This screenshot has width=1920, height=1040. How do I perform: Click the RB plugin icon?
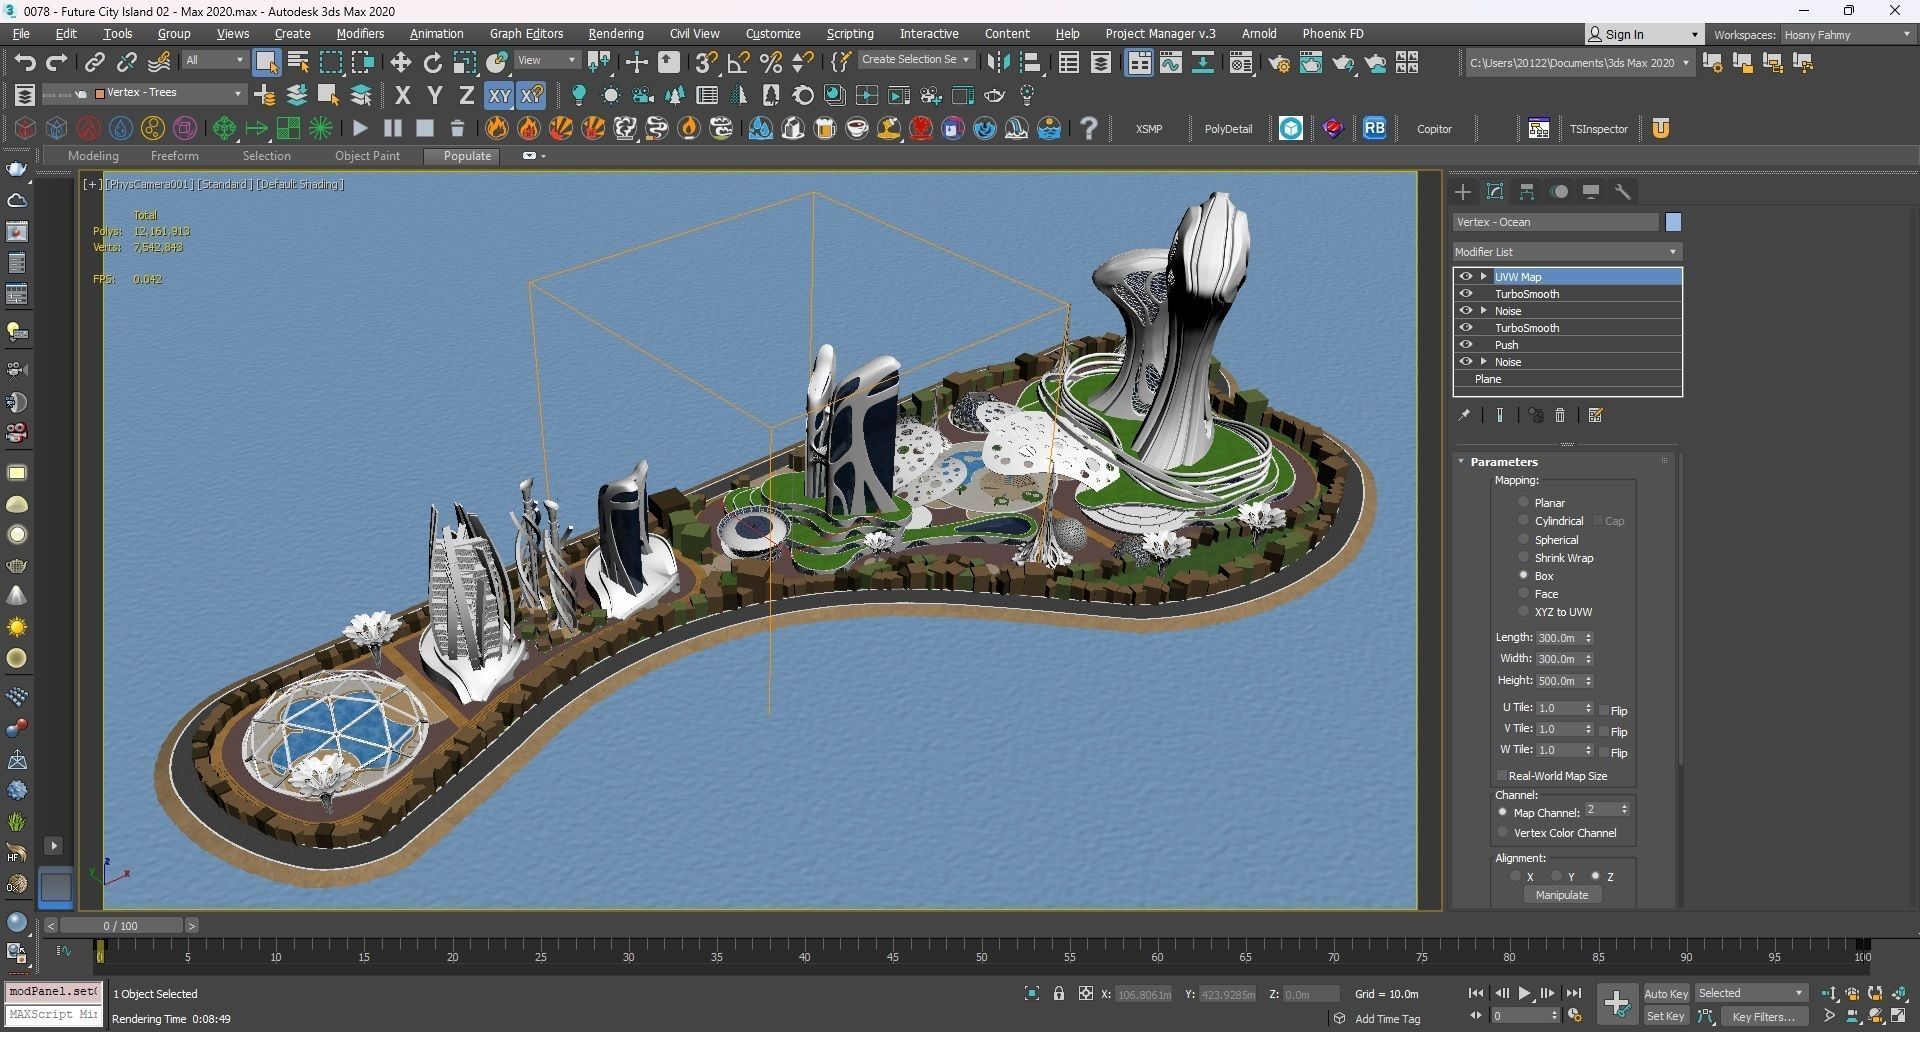[x=1375, y=128]
